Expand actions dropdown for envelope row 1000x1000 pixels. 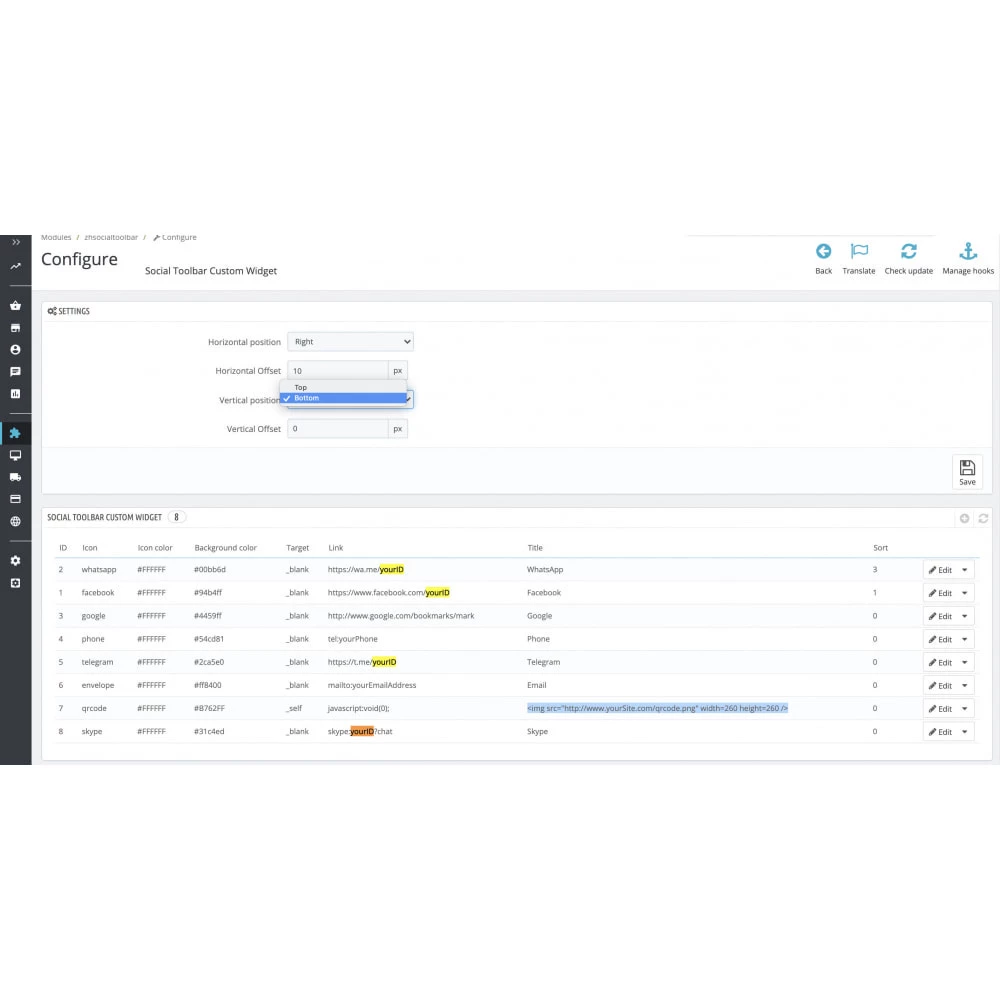pos(965,686)
